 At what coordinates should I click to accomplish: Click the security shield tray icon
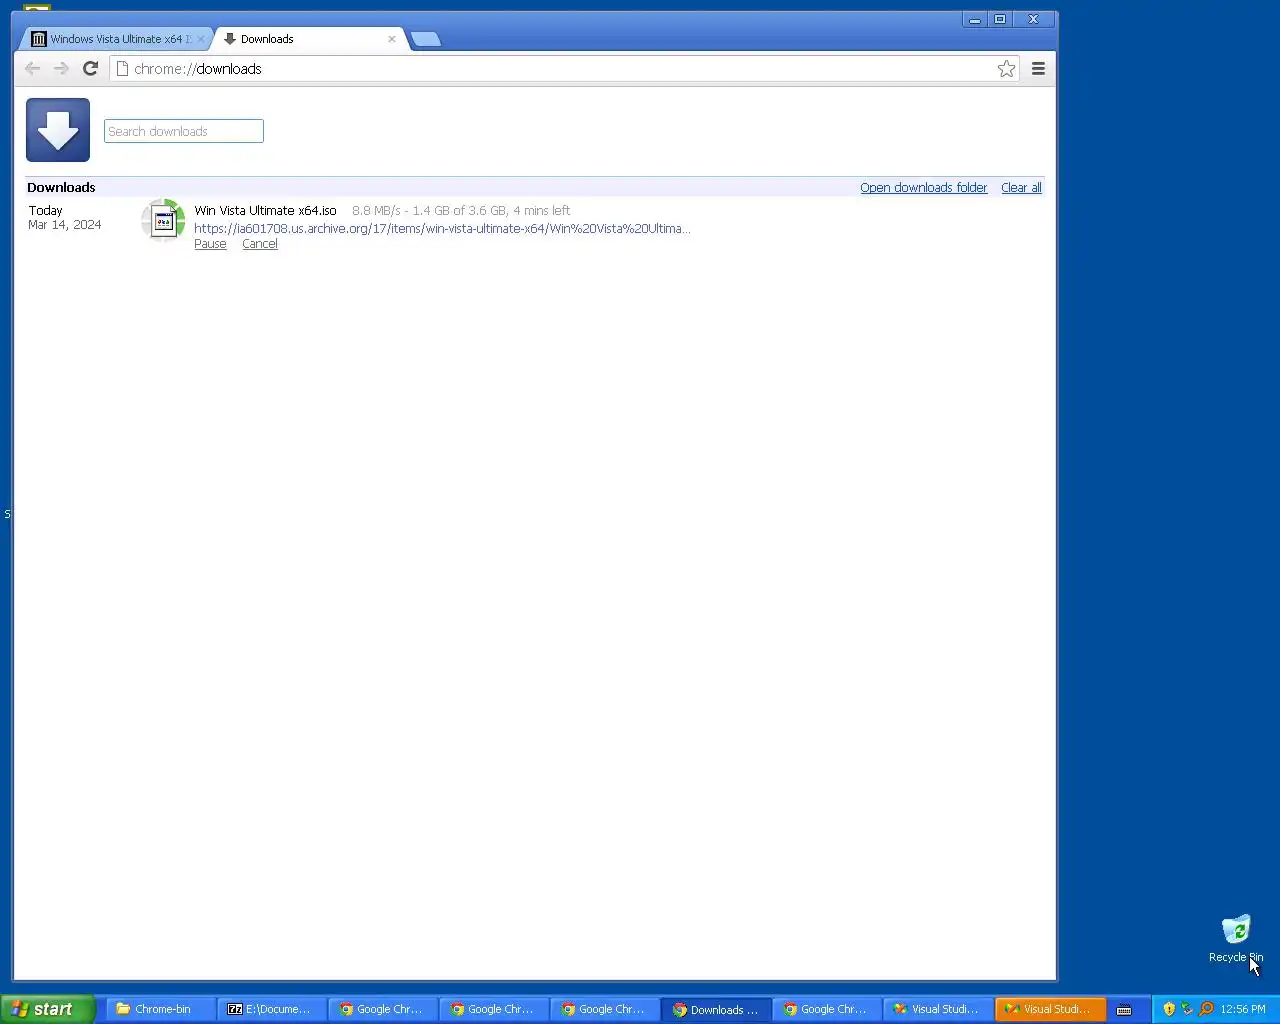click(1169, 1009)
